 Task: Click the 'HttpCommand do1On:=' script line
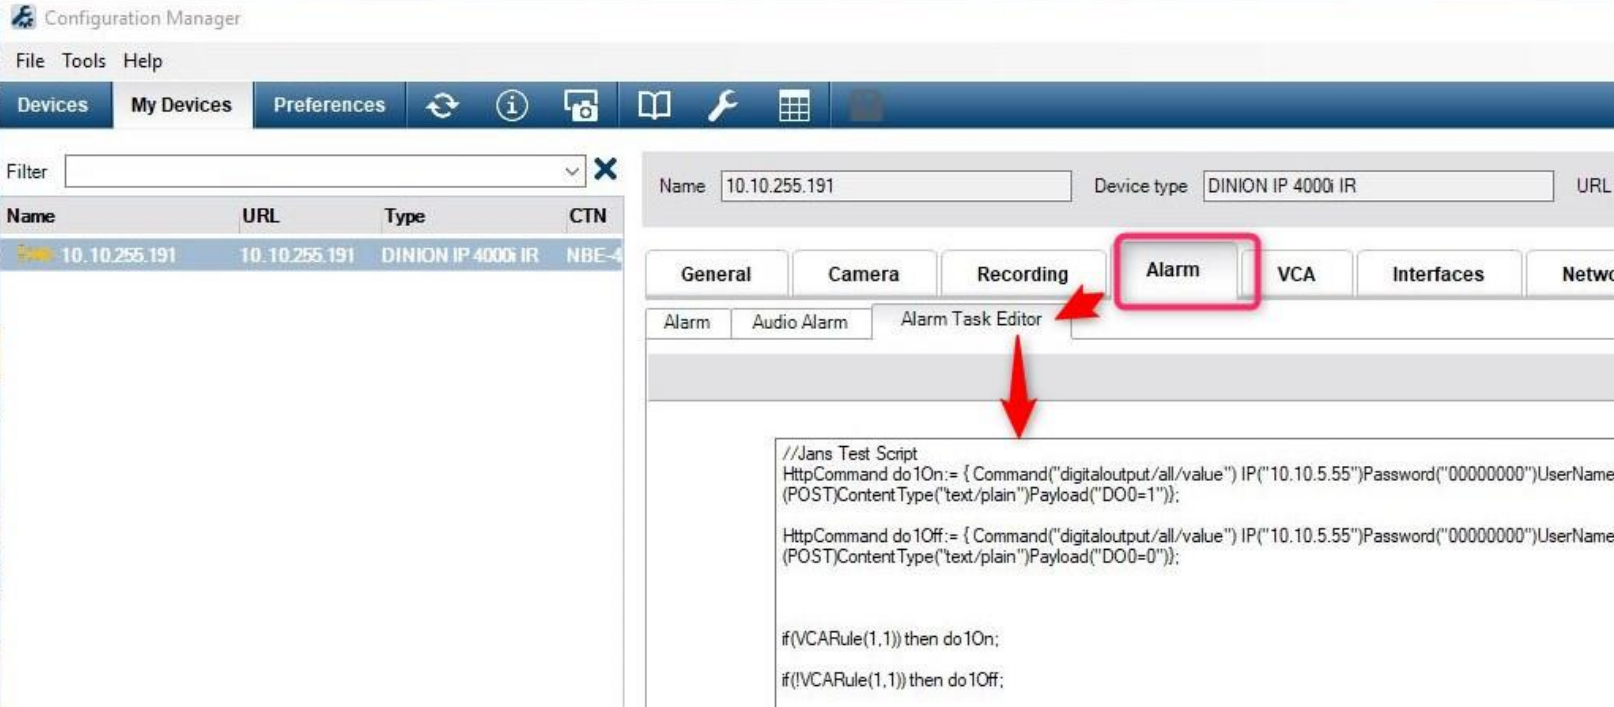[1197, 474]
